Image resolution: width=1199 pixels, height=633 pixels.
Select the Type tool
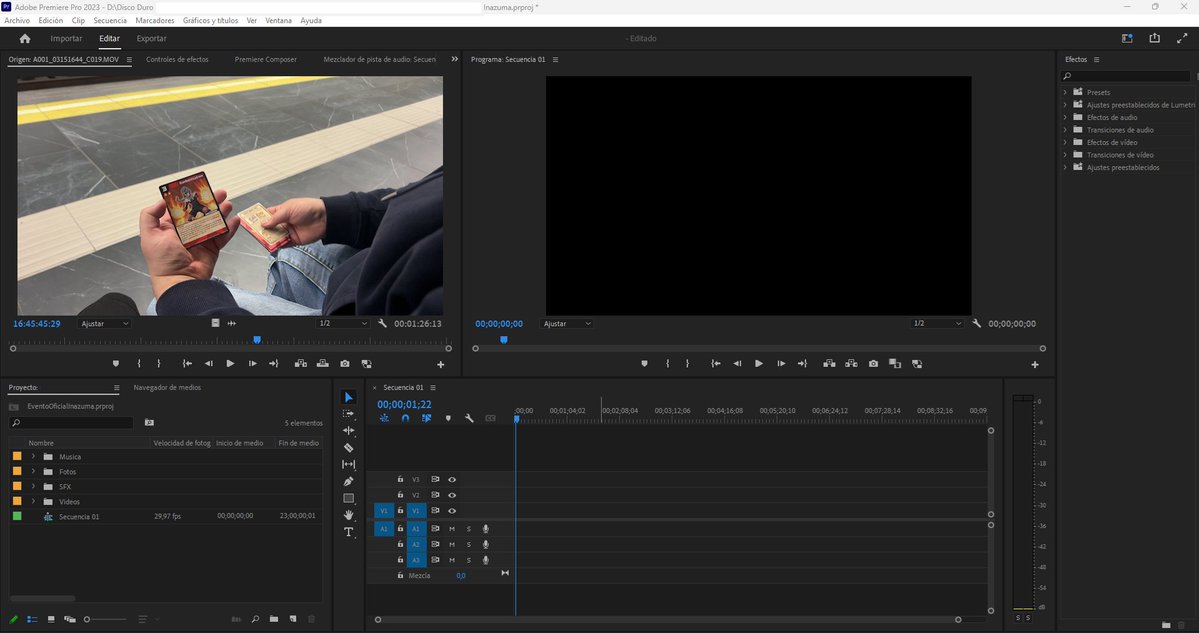[x=349, y=532]
